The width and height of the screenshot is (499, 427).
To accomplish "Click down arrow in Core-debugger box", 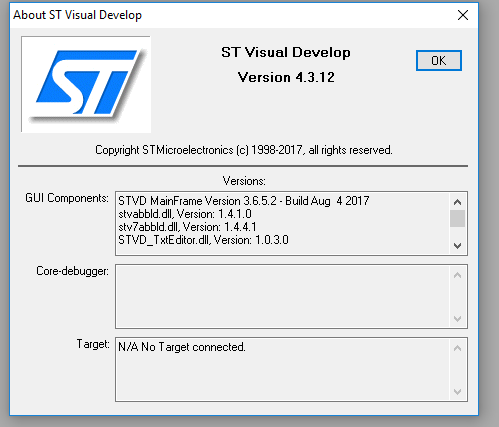I will [457, 319].
